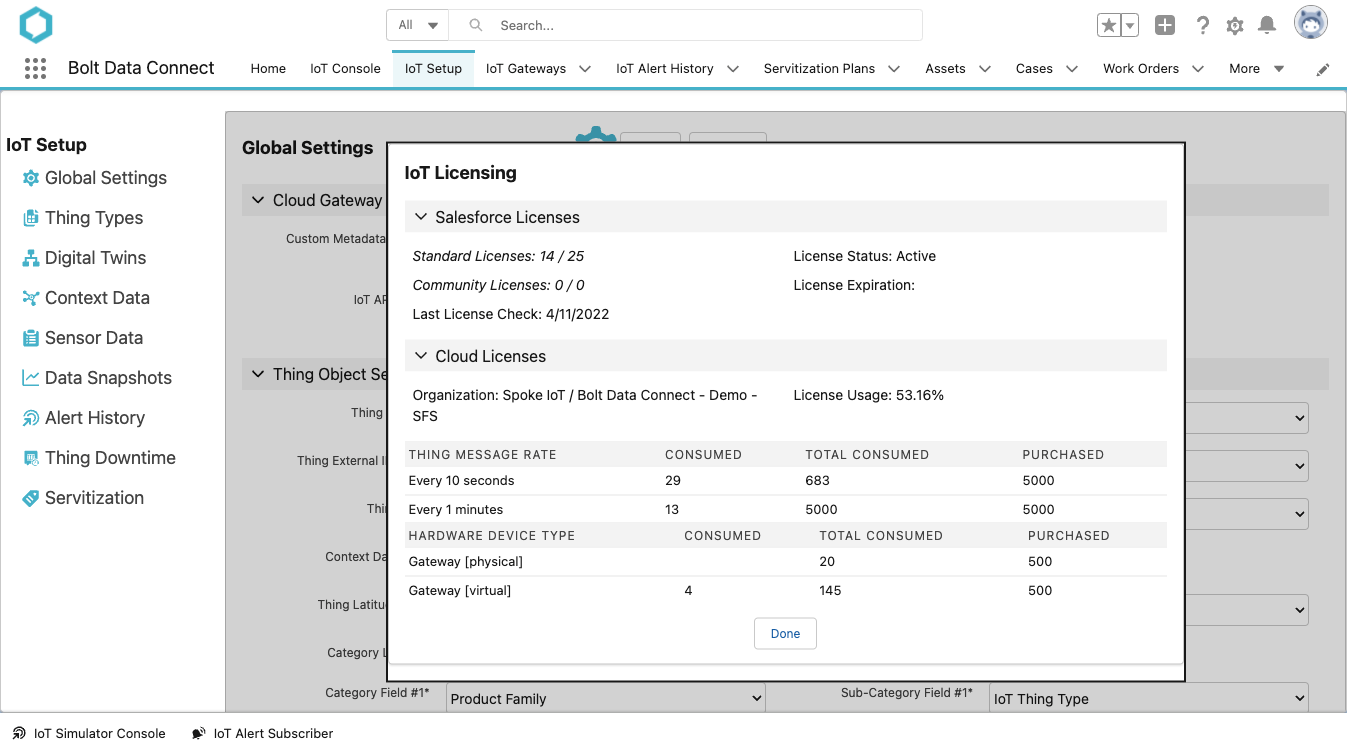Open the Work Orders chevron menu
The width and height of the screenshot is (1347, 753).
point(1199,69)
